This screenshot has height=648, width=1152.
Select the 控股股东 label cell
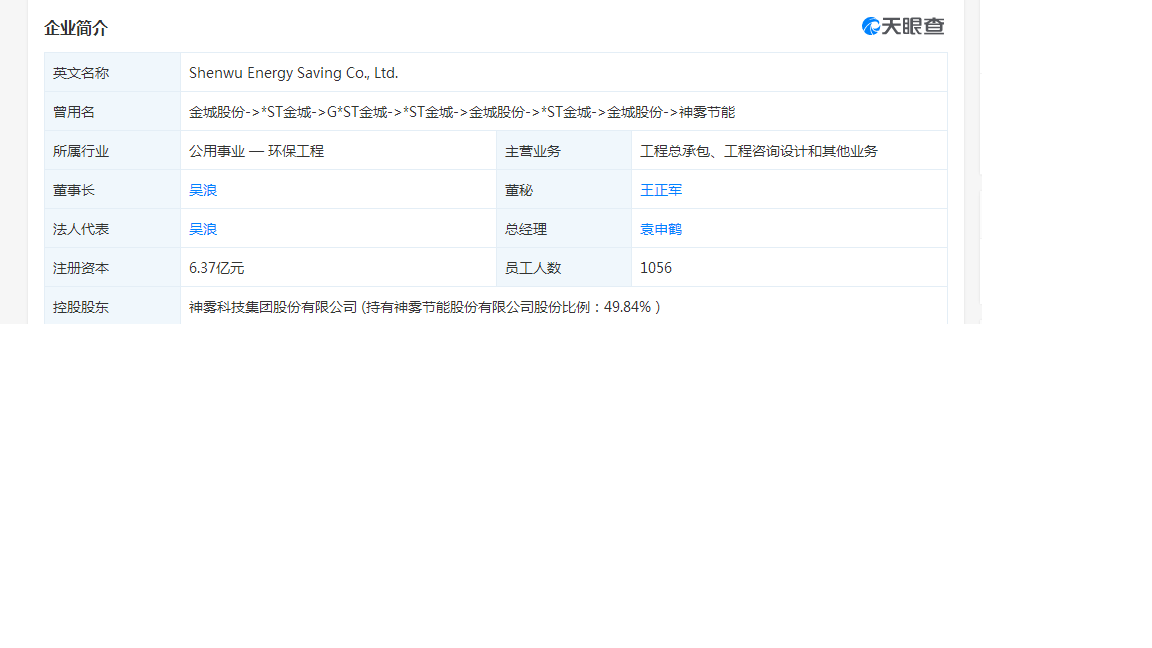112,306
